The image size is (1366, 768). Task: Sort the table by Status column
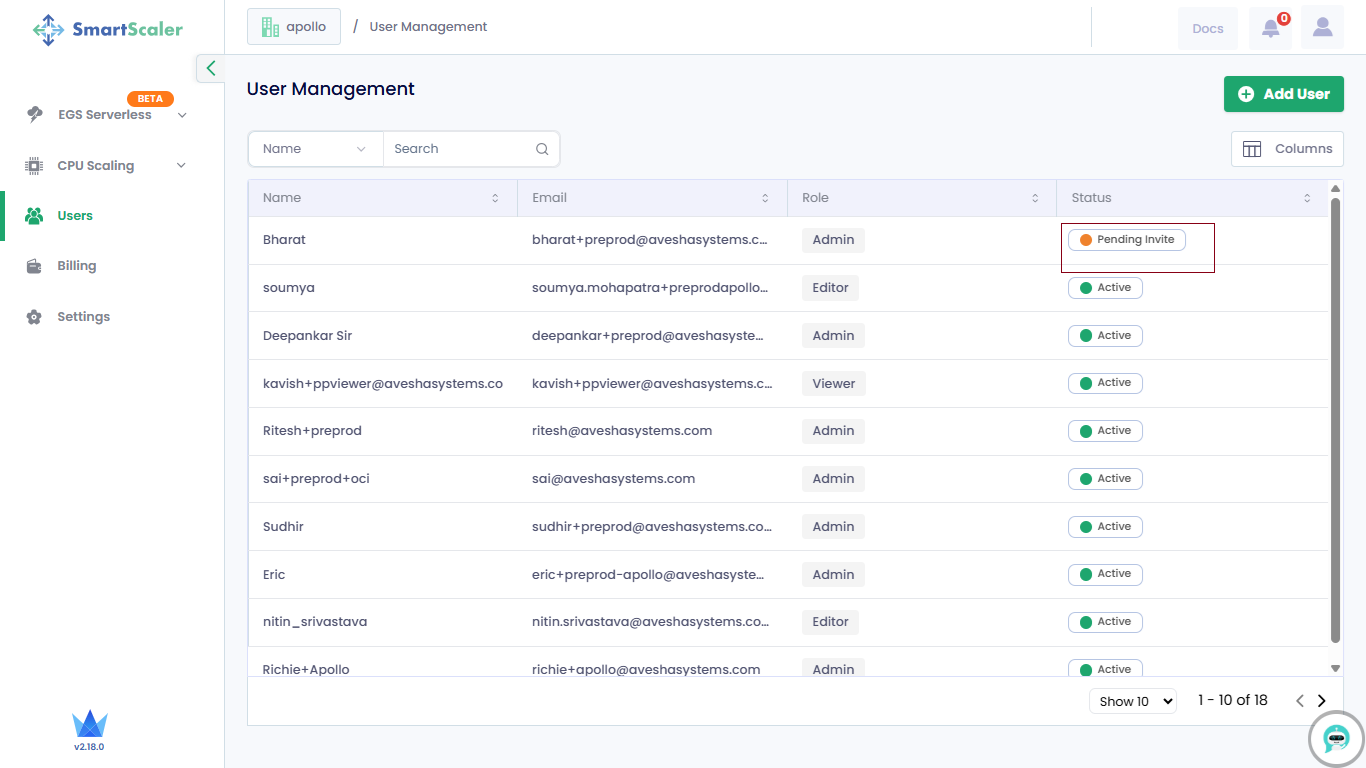(1307, 198)
